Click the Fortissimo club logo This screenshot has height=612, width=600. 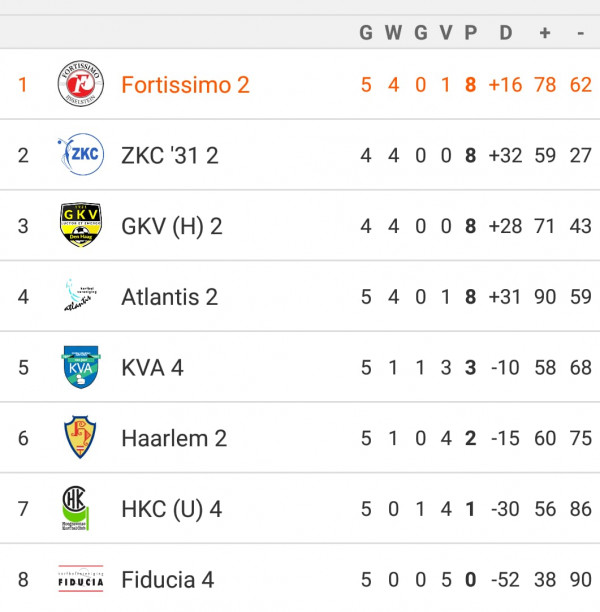coord(81,84)
